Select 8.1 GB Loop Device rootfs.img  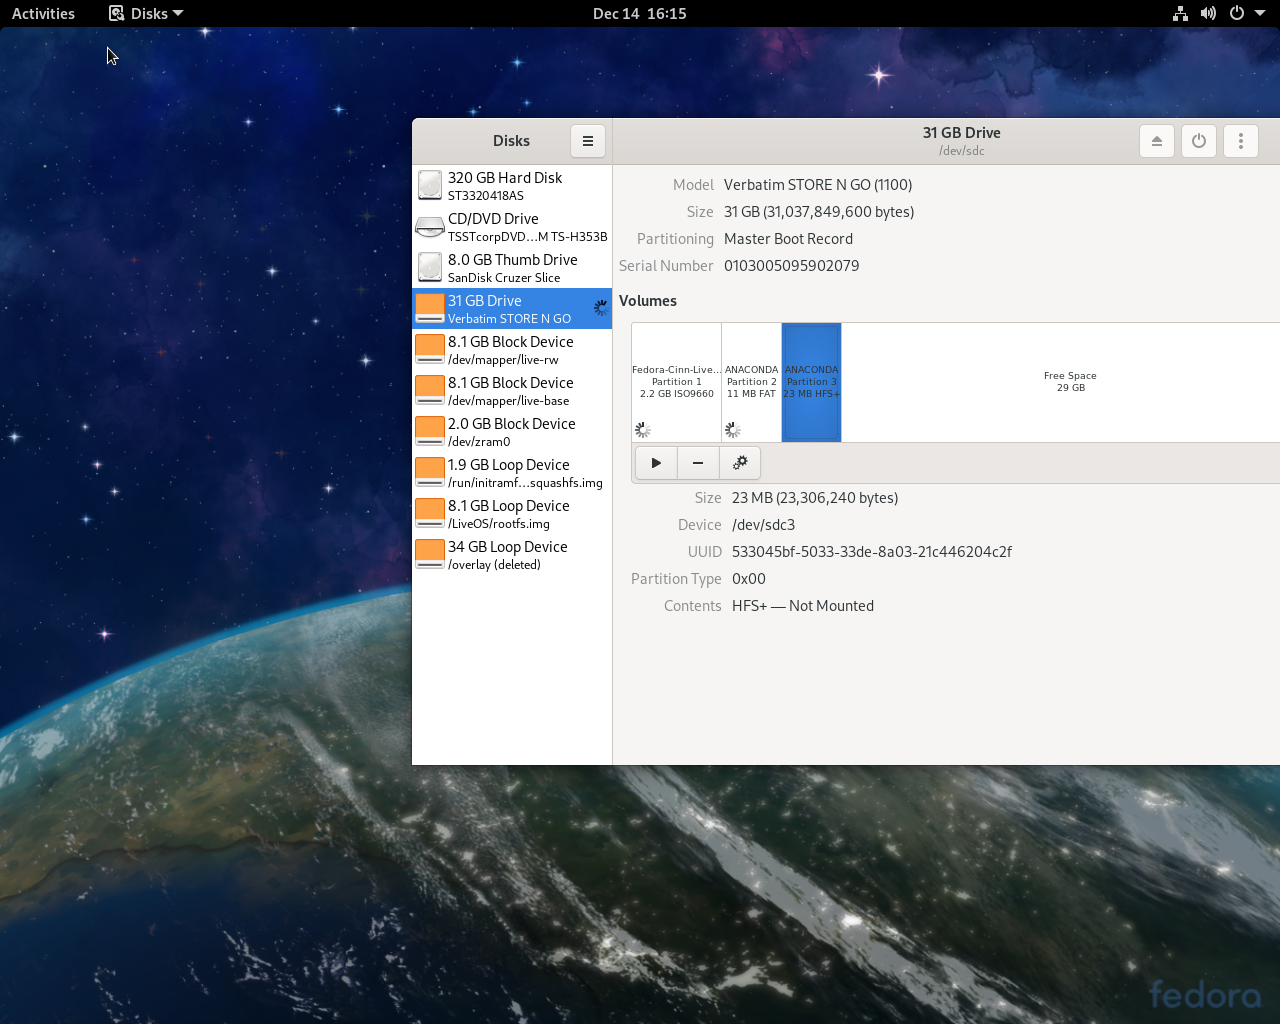tap(512, 514)
